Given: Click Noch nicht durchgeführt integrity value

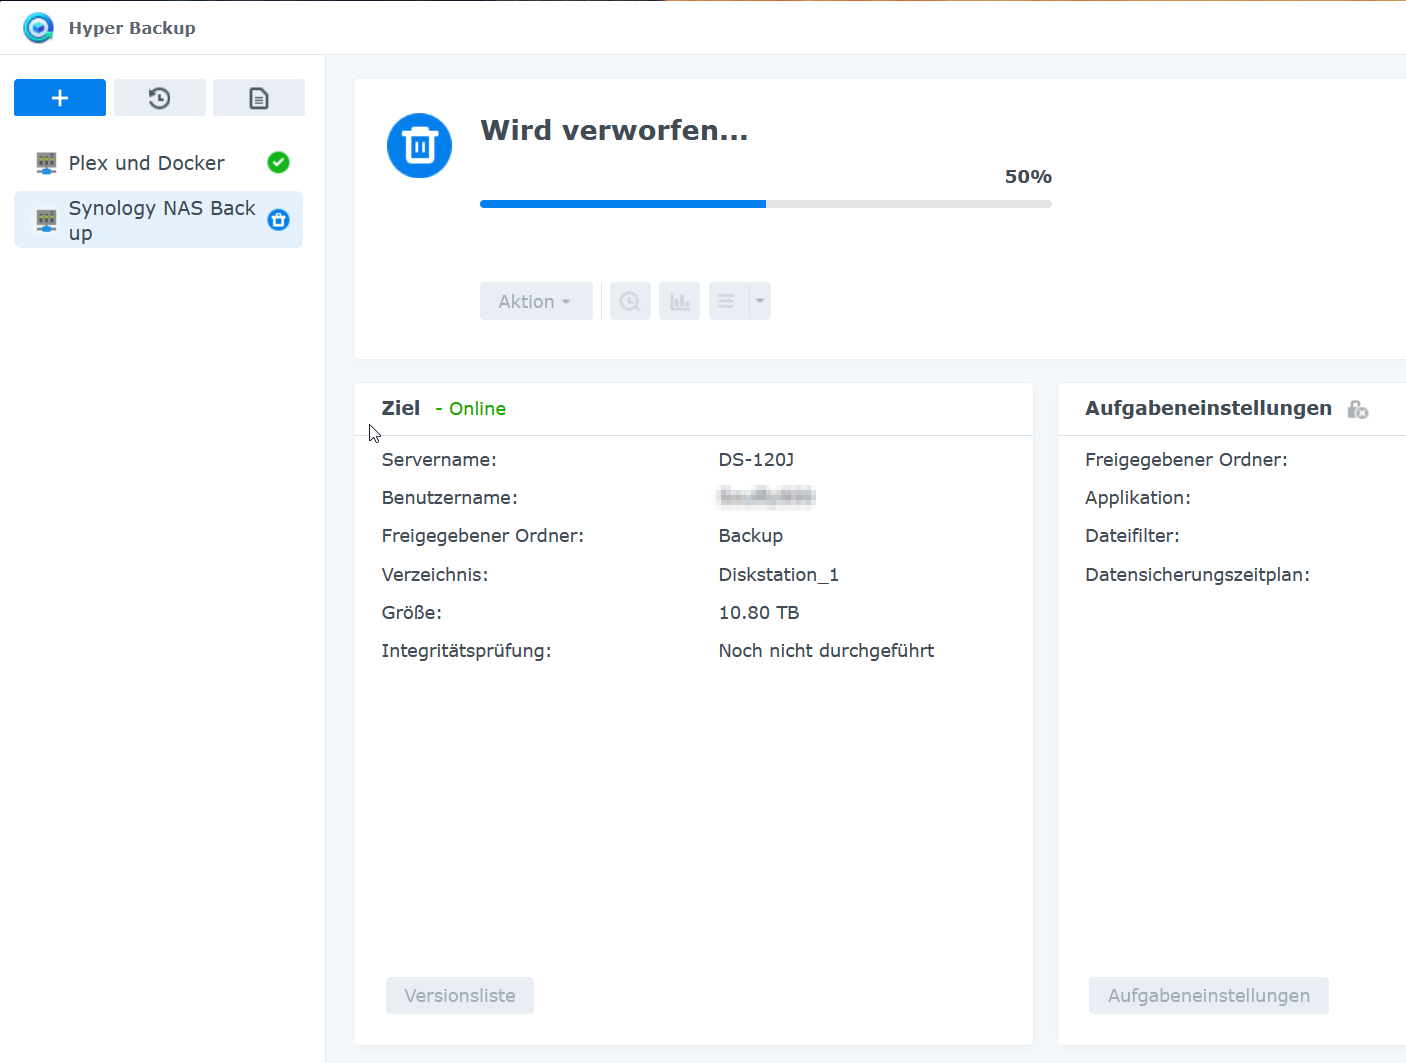Looking at the screenshot, I should click(x=826, y=651).
